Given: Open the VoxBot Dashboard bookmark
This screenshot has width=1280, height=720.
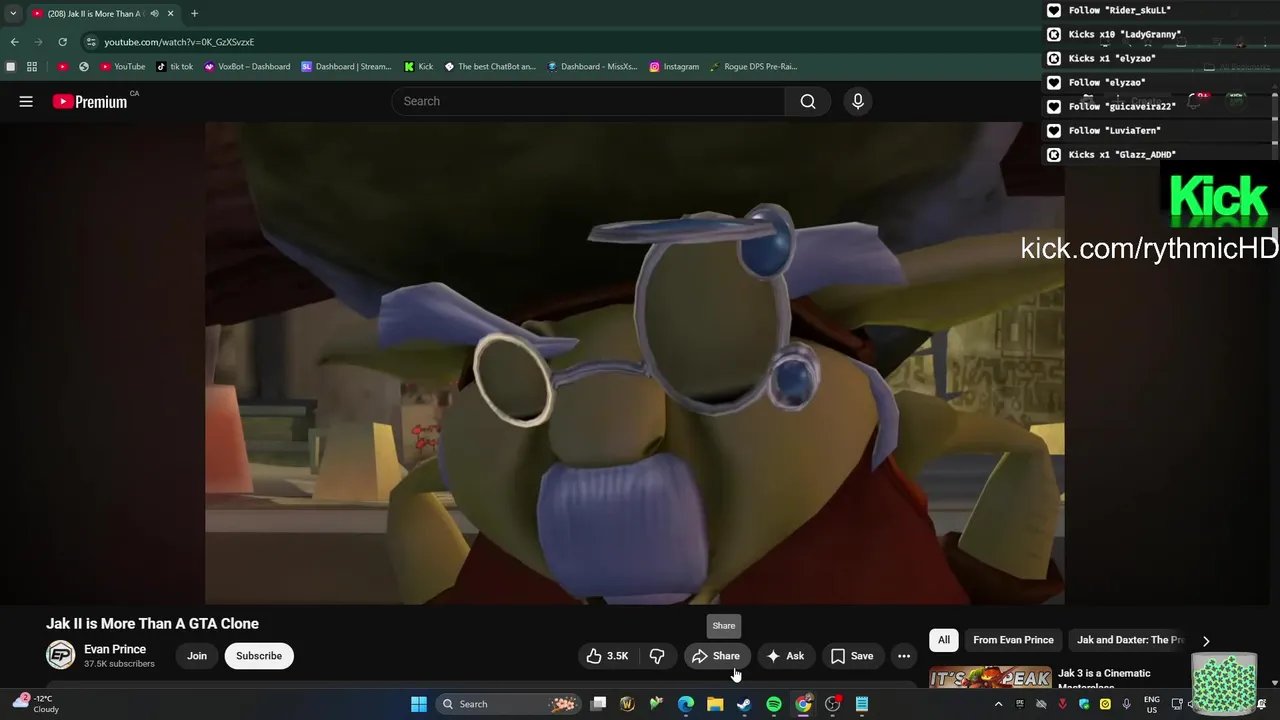Looking at the screenshot, I should point(247,67).
